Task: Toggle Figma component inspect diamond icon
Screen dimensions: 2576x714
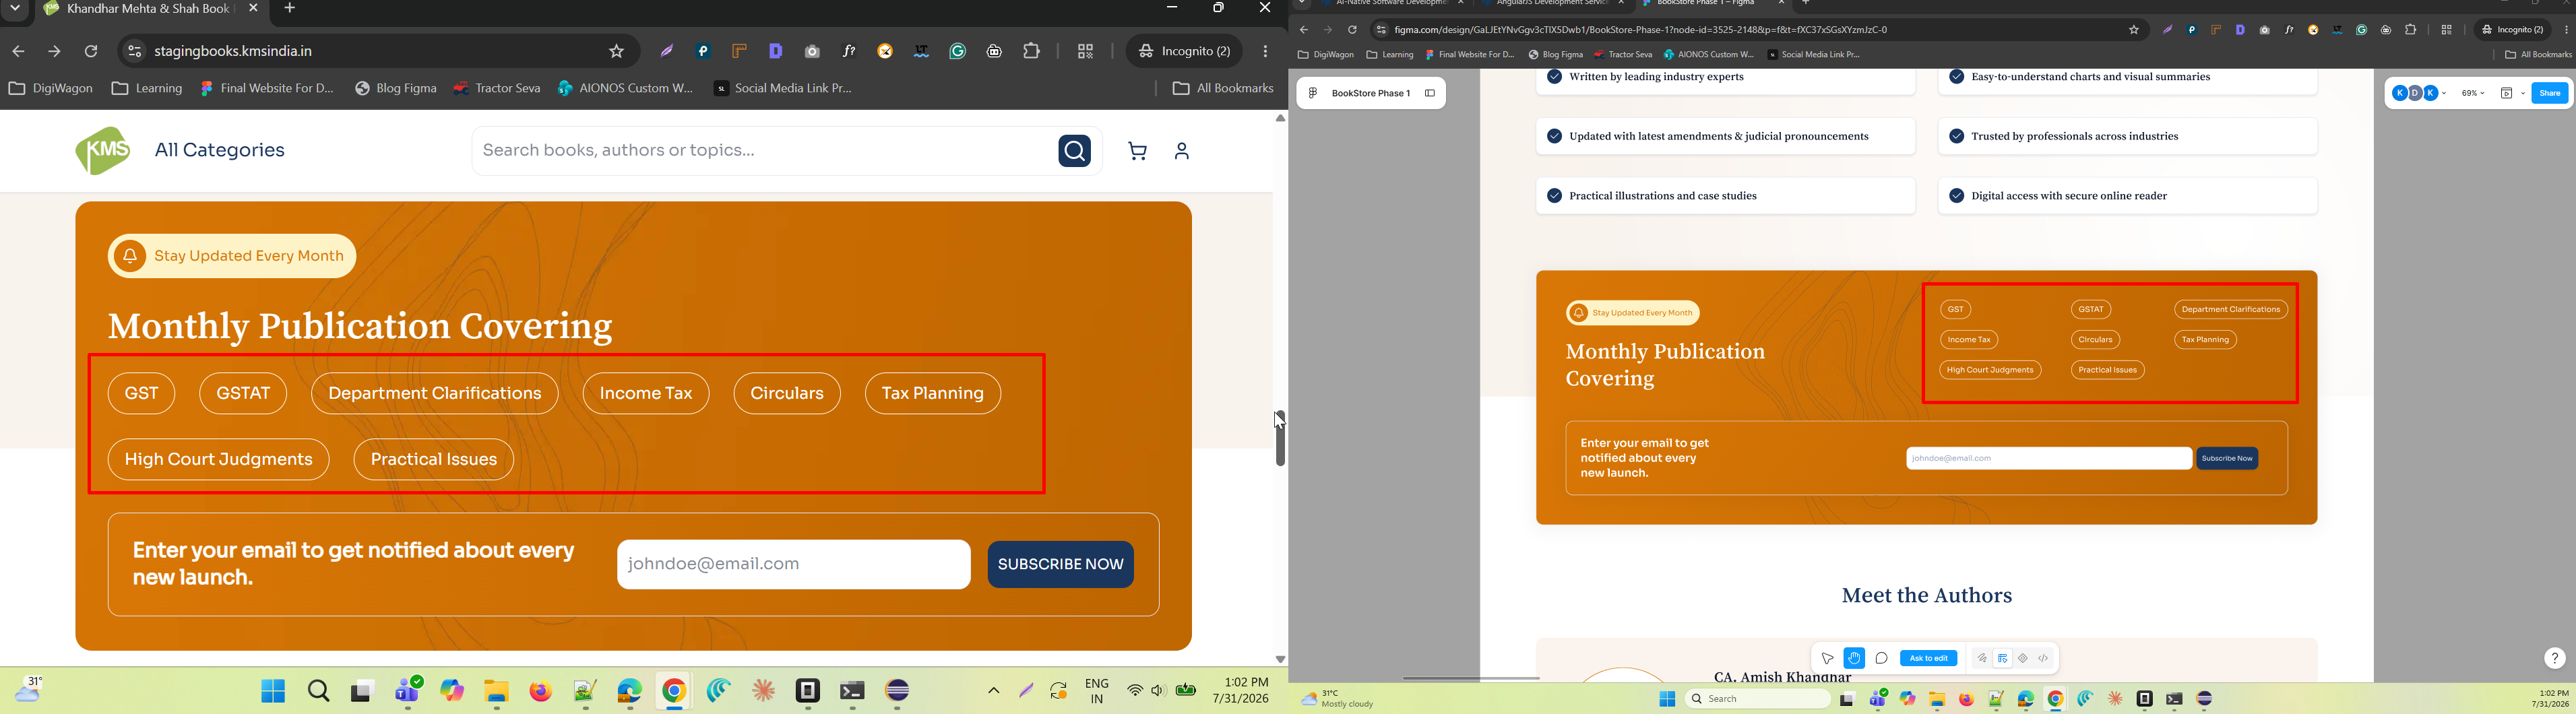Action: tap(2023, 658)
